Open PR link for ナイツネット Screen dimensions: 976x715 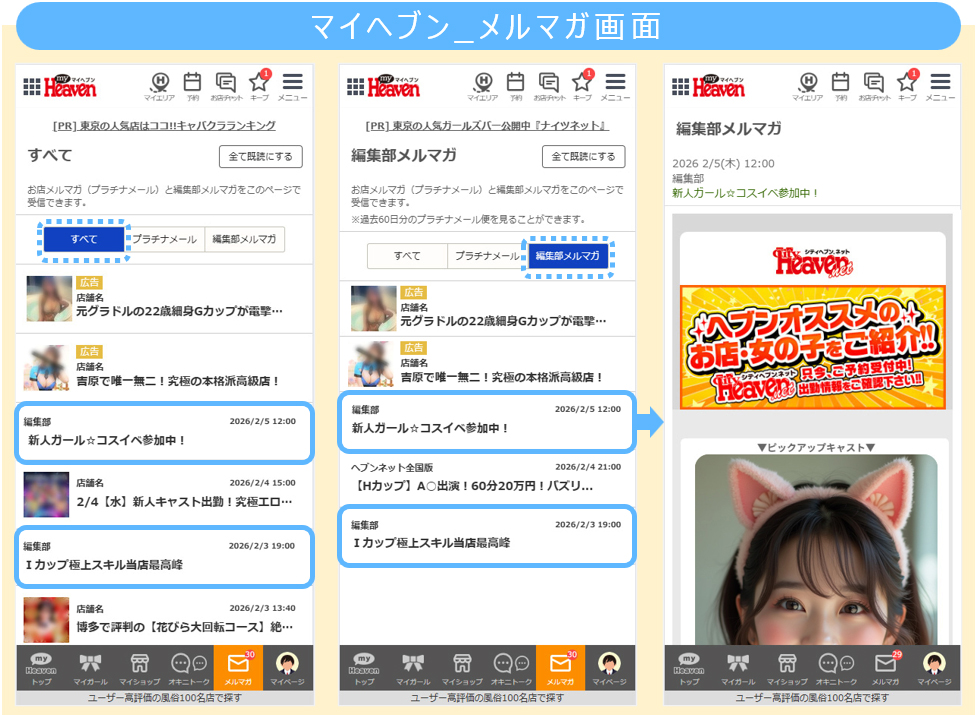coord(487,126)
